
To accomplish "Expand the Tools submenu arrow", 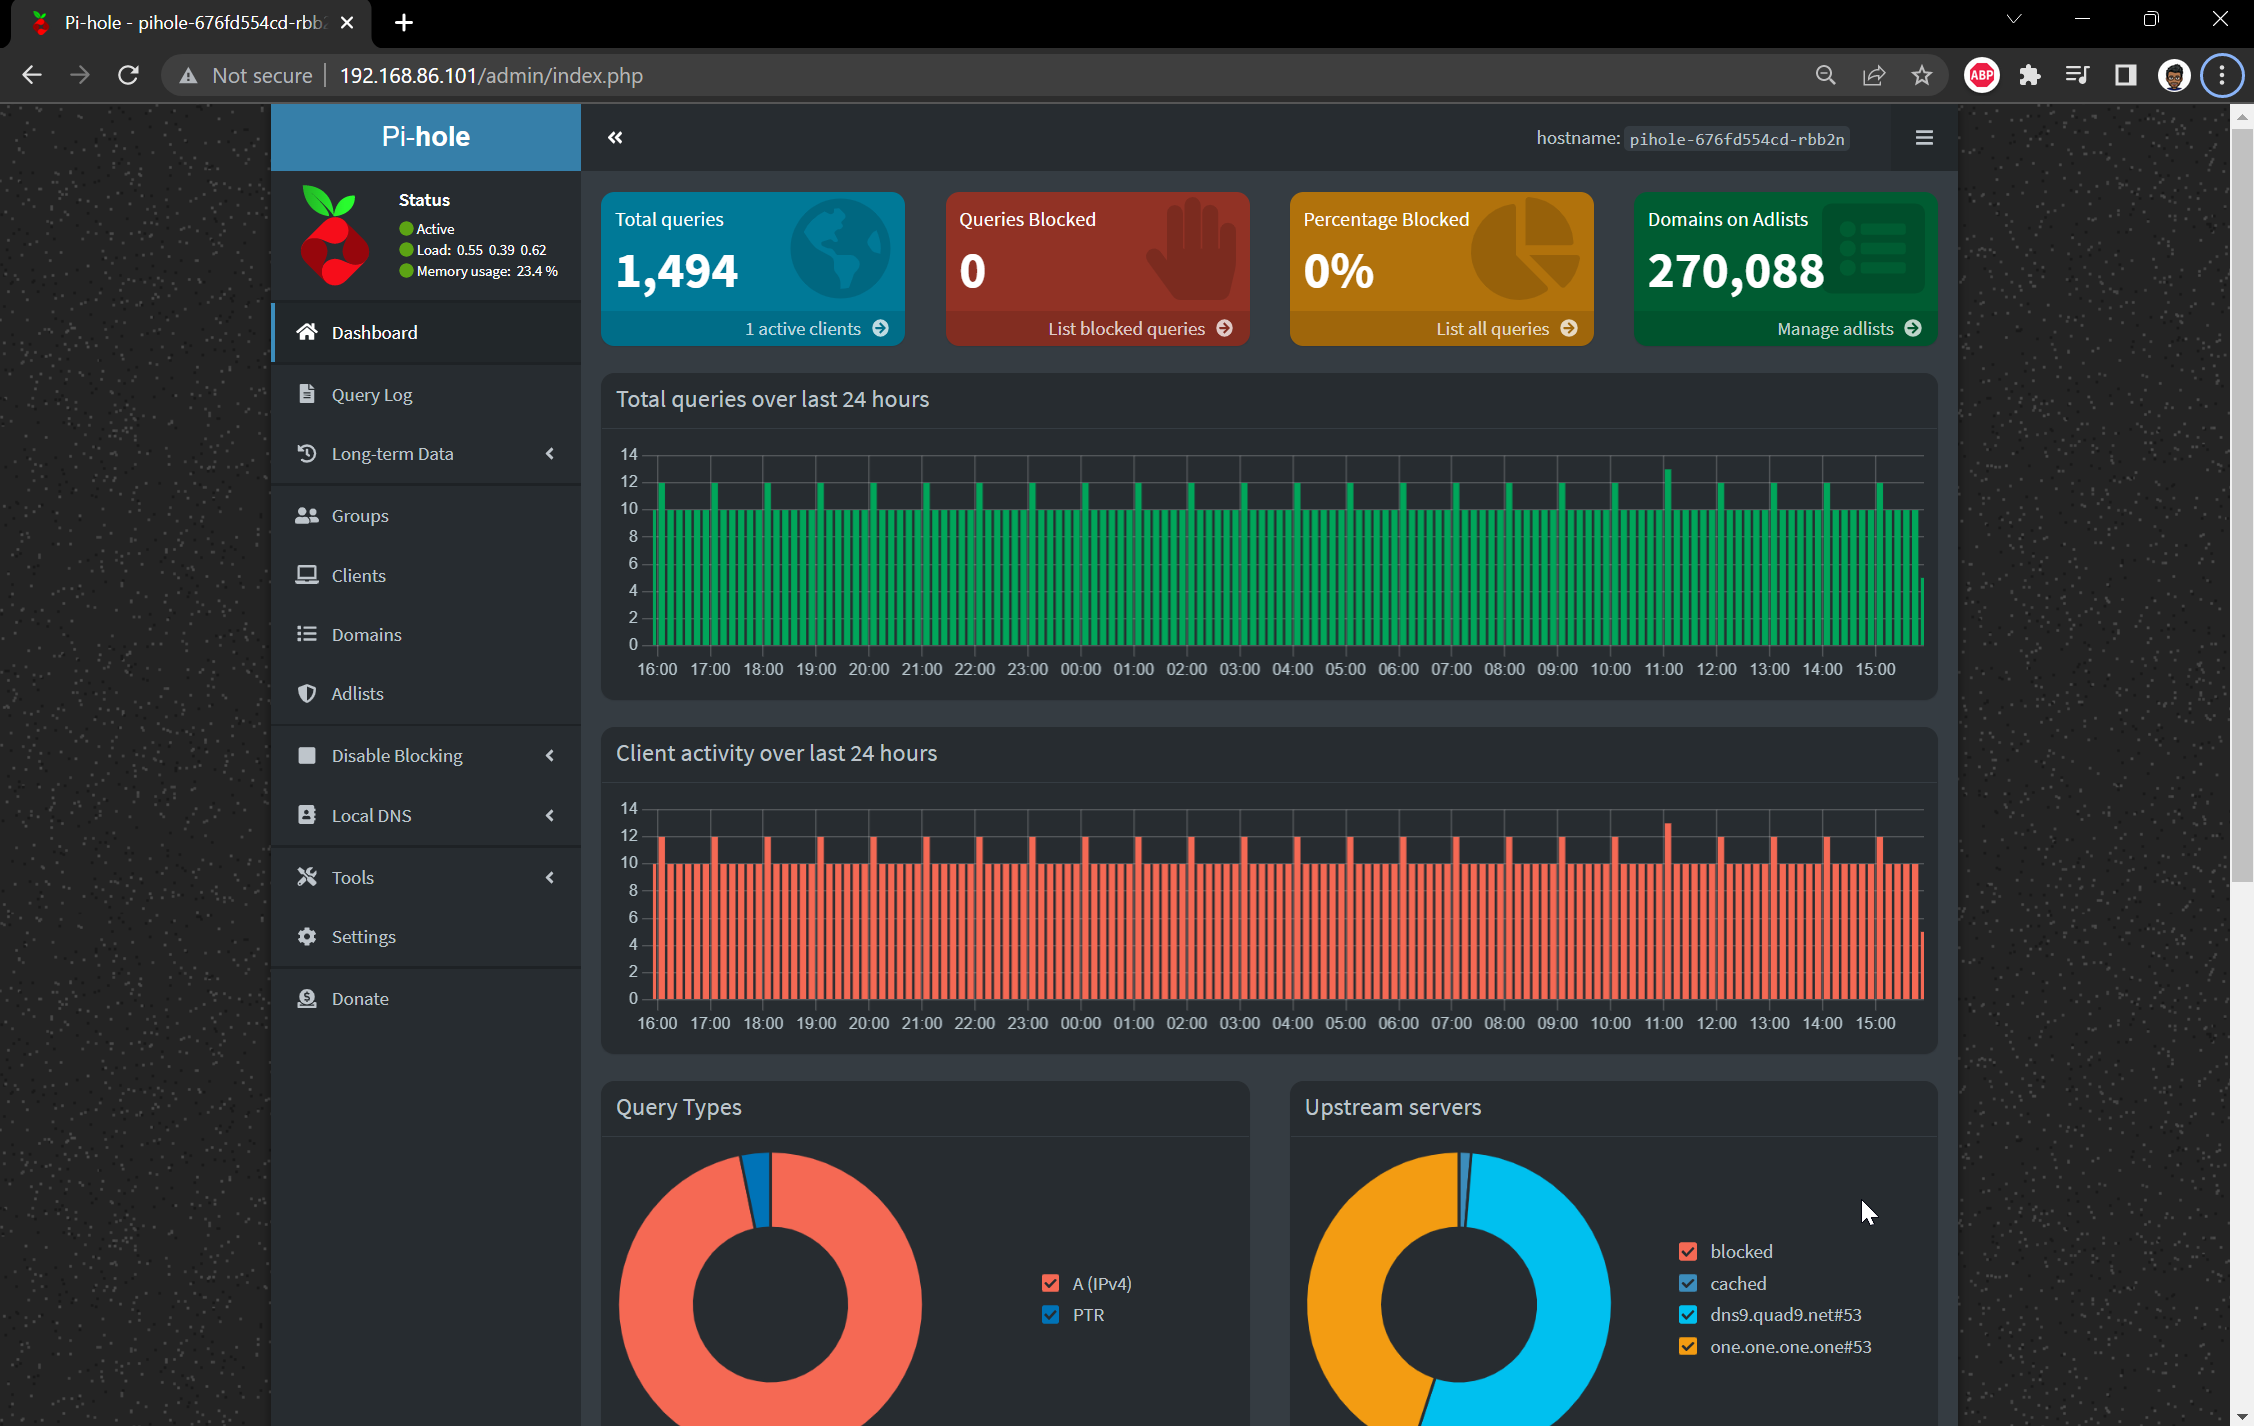I will (549, 877).
